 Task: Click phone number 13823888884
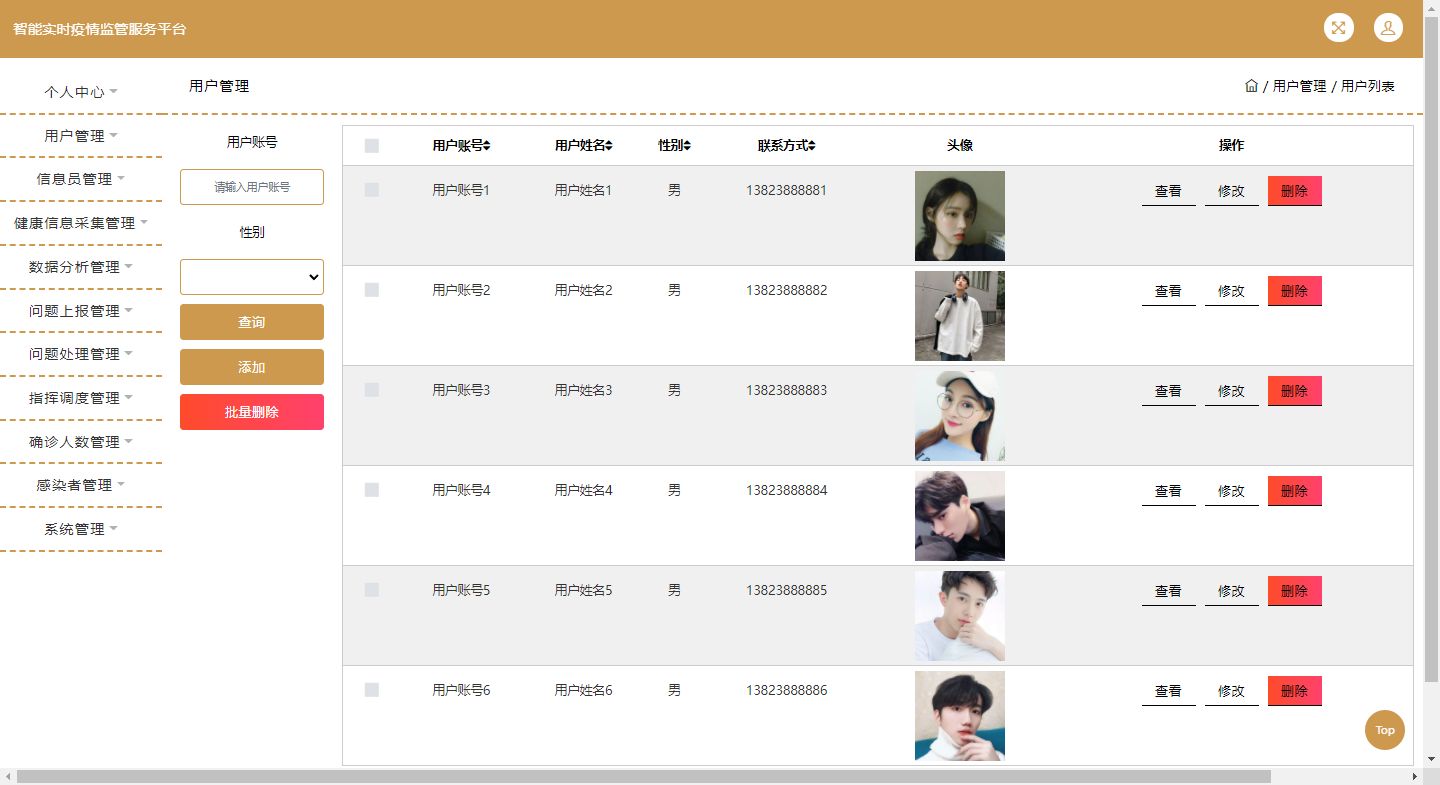point(786,490)
